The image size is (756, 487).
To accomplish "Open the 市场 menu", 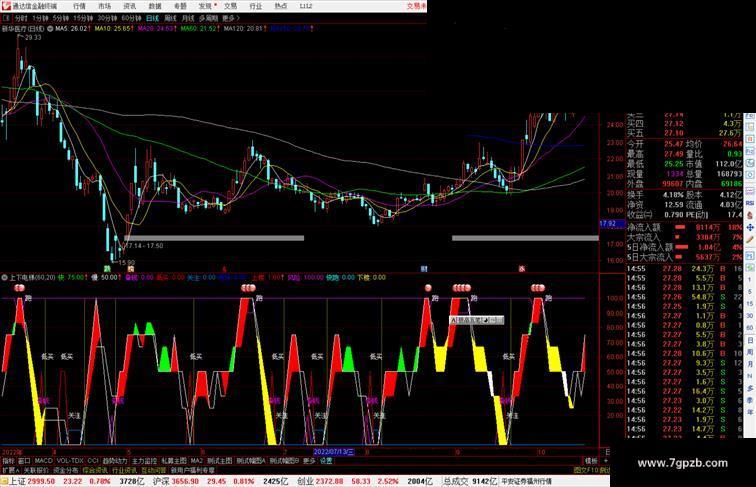I will tap(104, 6).
